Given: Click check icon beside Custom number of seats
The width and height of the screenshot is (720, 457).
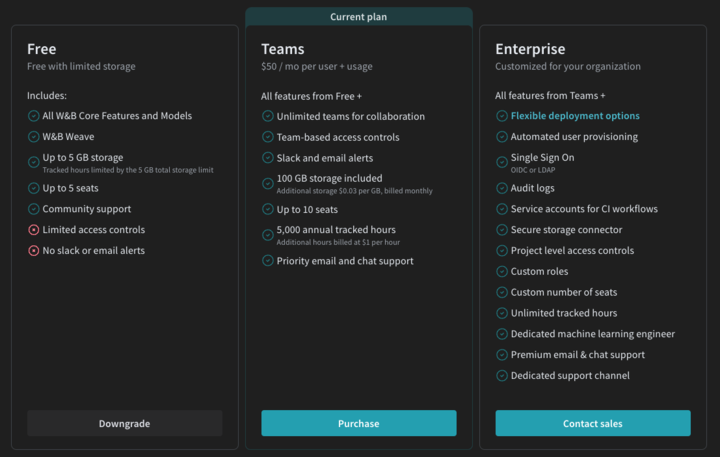Looking at the screenshot, I should (x=502, y=292).
